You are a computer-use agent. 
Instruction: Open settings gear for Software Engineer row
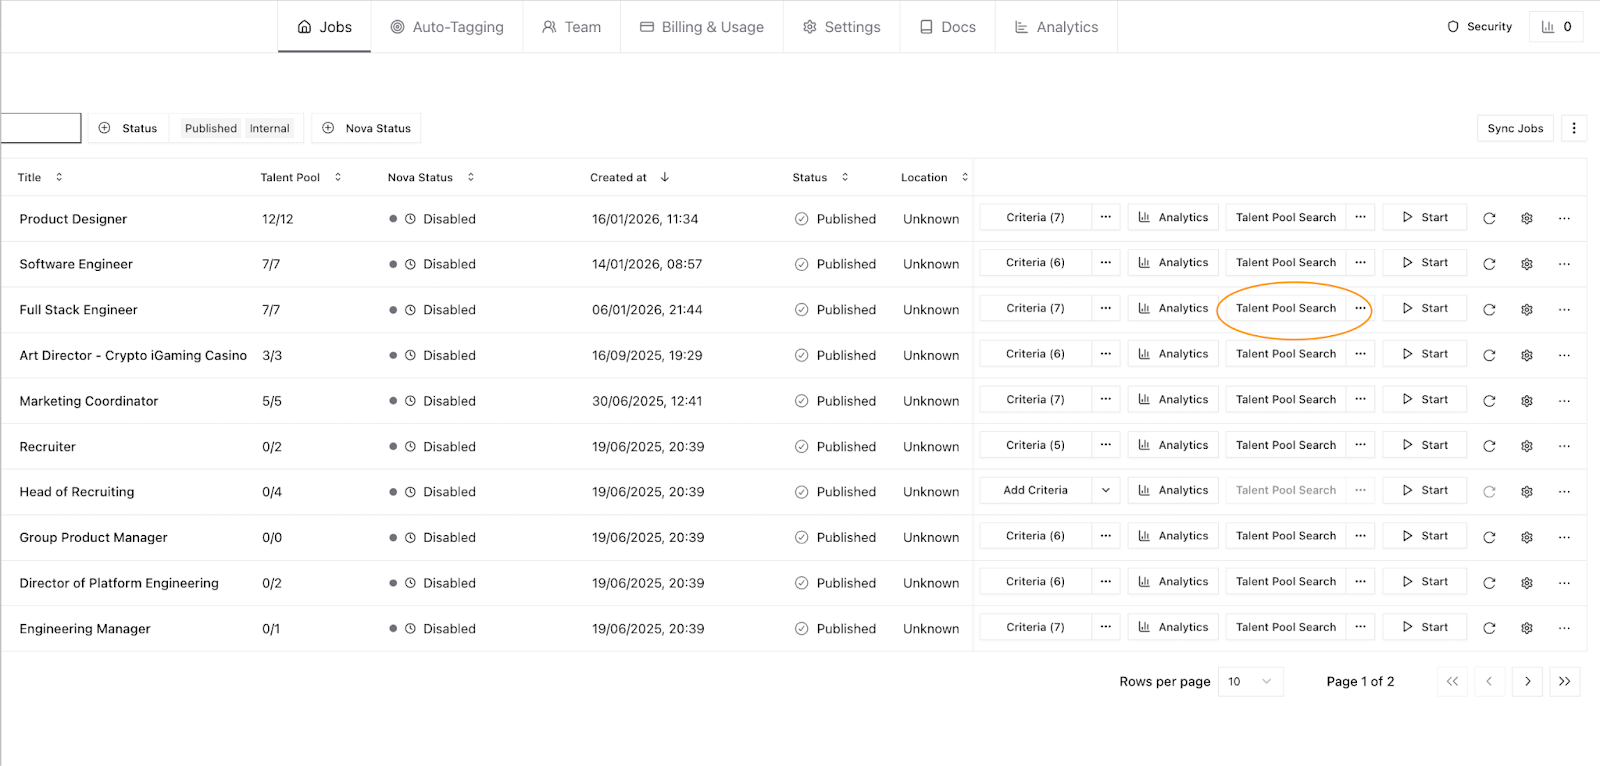point(1527,264)
